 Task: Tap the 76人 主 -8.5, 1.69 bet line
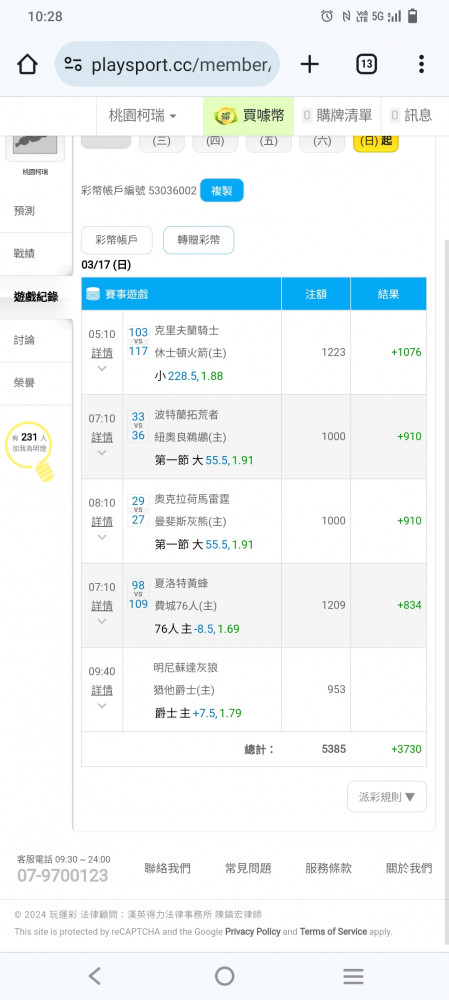197,629
